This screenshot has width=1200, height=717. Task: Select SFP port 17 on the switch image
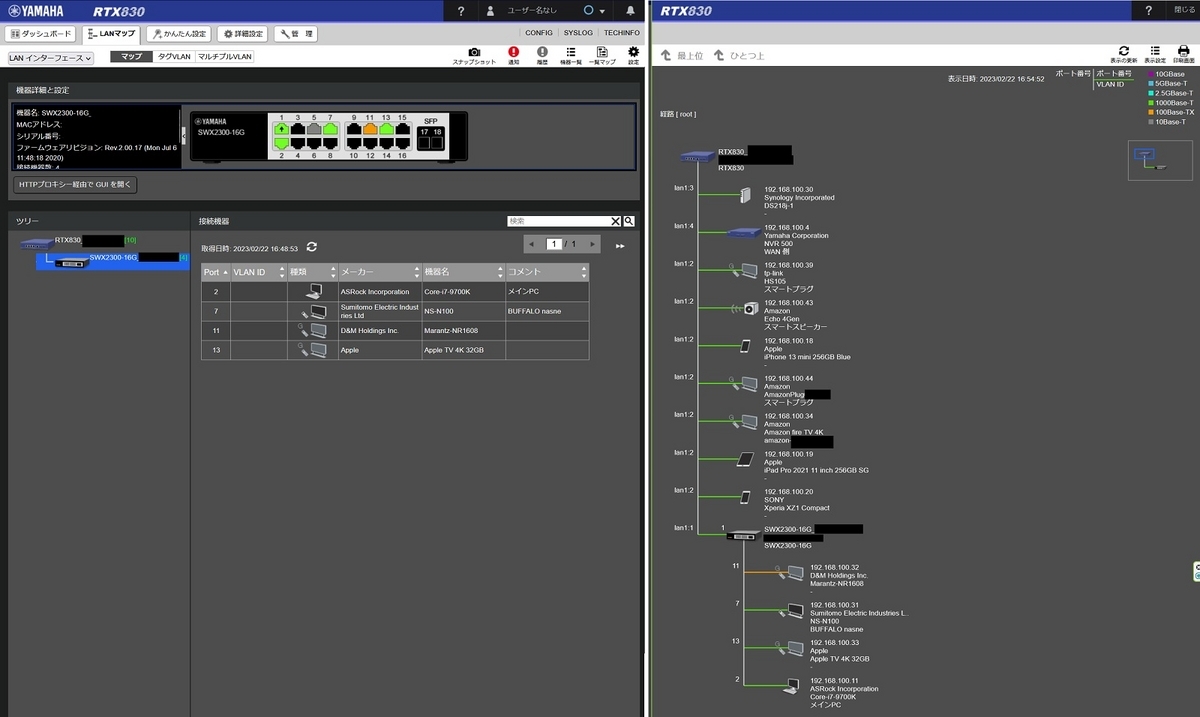pyautogui.click(x=424, y=142)
